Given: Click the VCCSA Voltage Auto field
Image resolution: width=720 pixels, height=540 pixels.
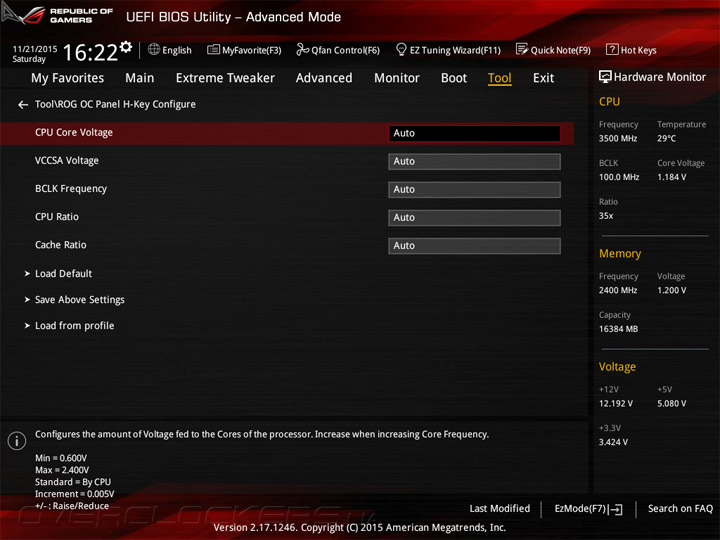Looking at the screenshot, I should 474,162.
